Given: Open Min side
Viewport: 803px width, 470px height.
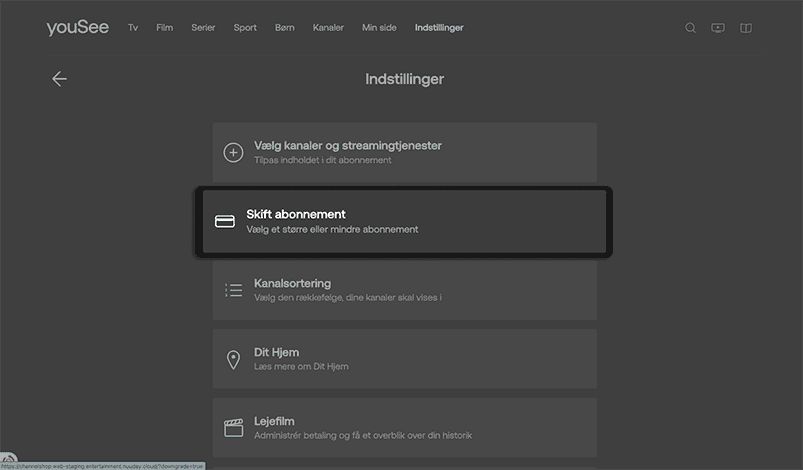Looking at the screenshot, I should [379, 28].
